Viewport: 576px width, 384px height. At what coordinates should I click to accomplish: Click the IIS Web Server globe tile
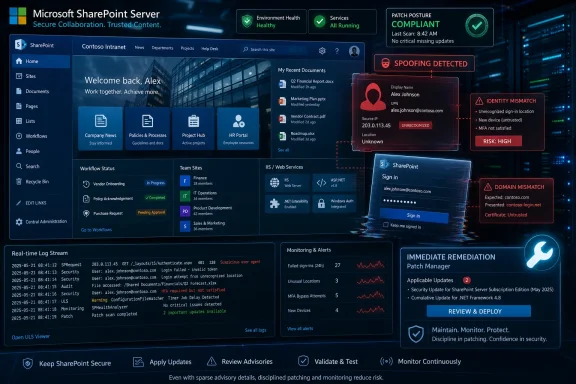[x=287, y=183]
